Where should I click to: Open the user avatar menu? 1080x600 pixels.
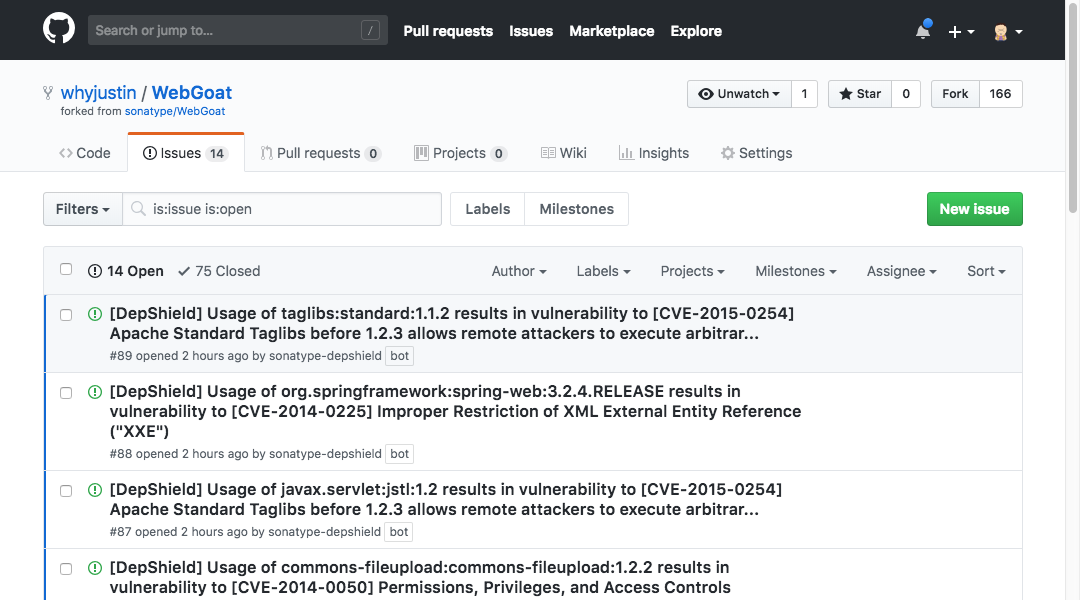pyautogui.click(x=1006, y=31)
